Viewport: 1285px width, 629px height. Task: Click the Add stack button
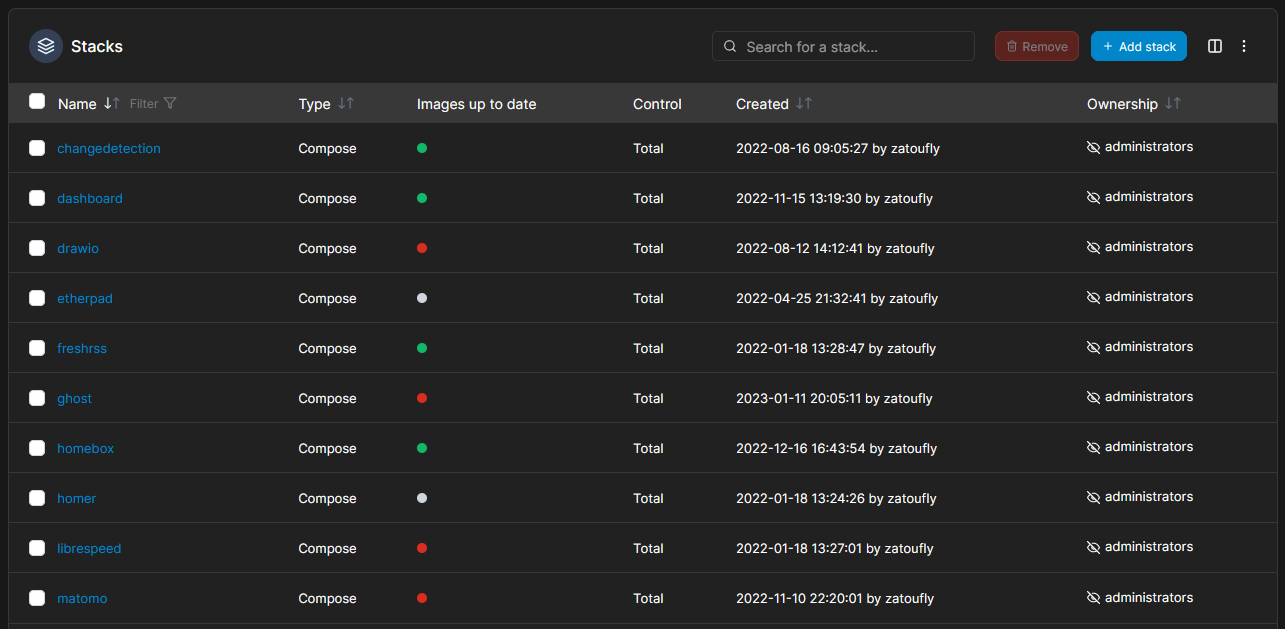point(1138,46)
